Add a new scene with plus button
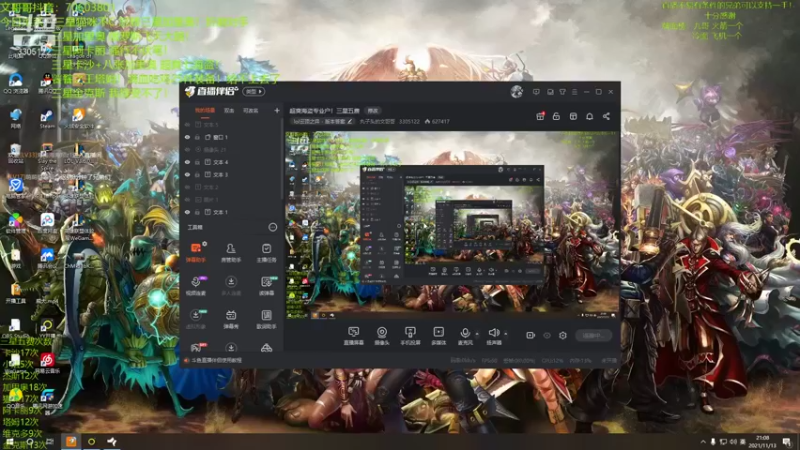 pos(277,110)
